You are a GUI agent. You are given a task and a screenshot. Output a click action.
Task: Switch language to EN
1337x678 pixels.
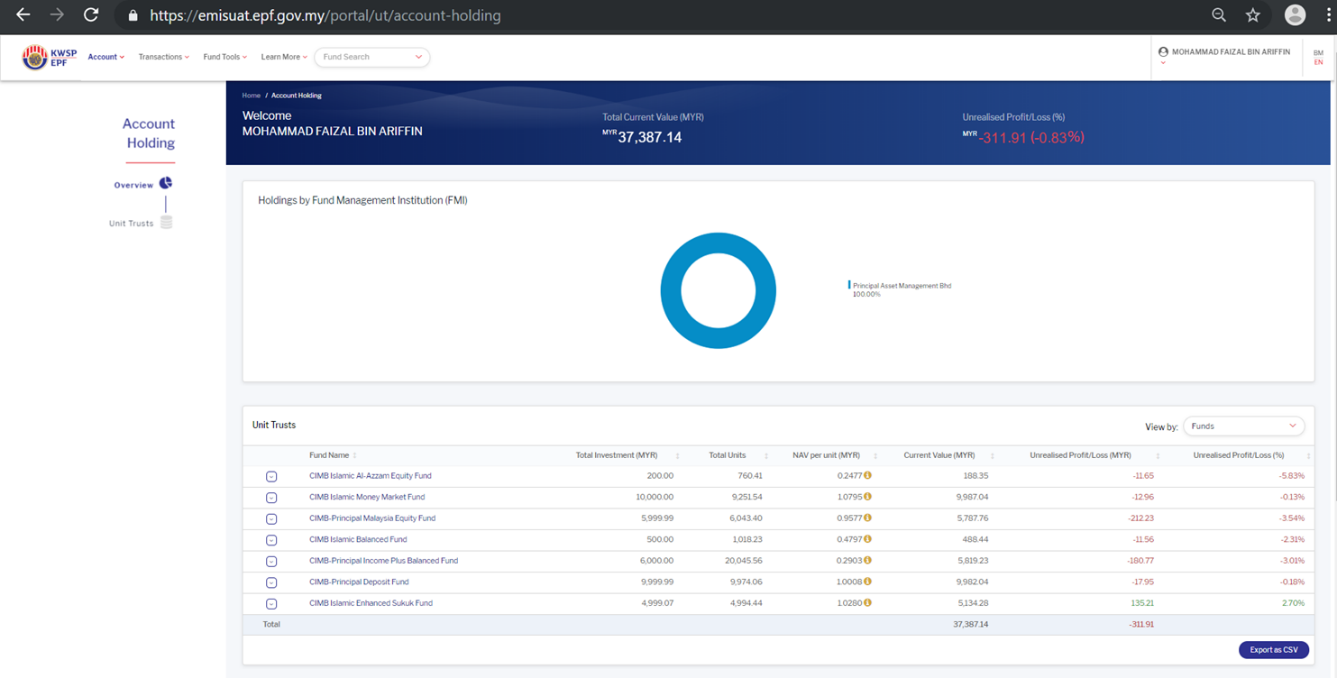coord(1318,62)
